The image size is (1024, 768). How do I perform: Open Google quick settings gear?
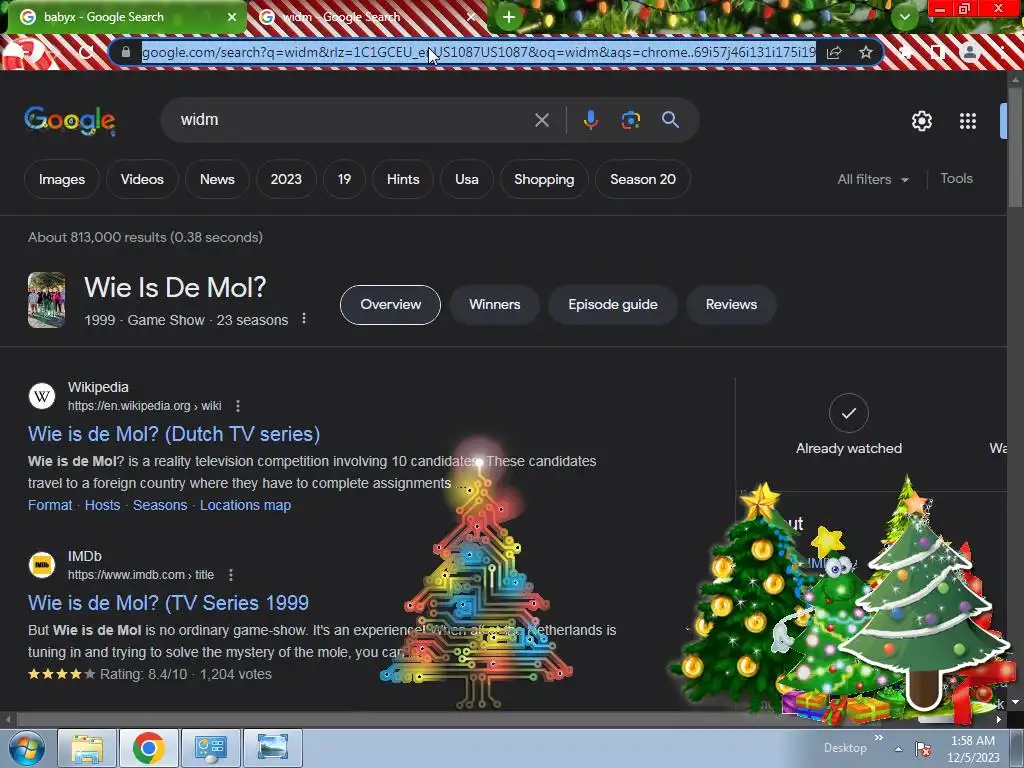click(x=921, y=121)
